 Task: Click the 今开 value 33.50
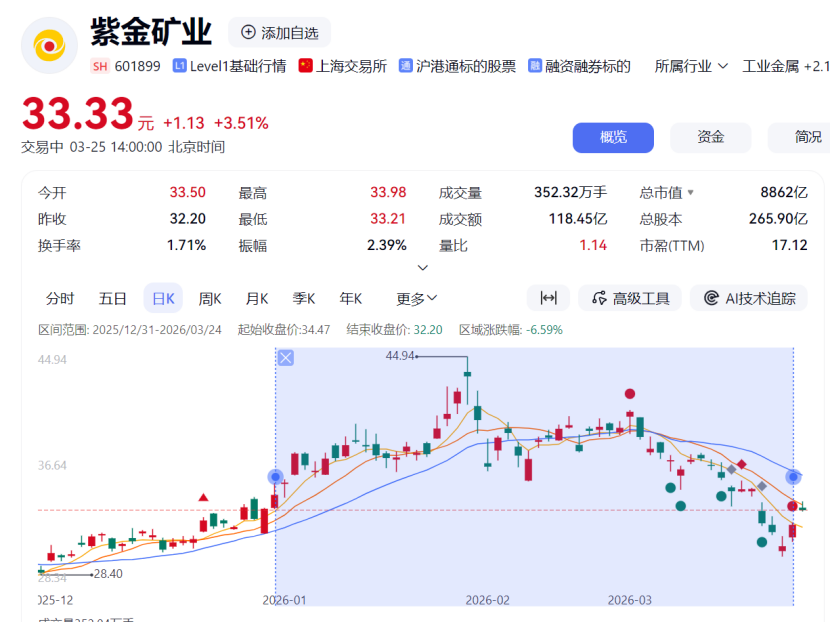coord(187,192)
